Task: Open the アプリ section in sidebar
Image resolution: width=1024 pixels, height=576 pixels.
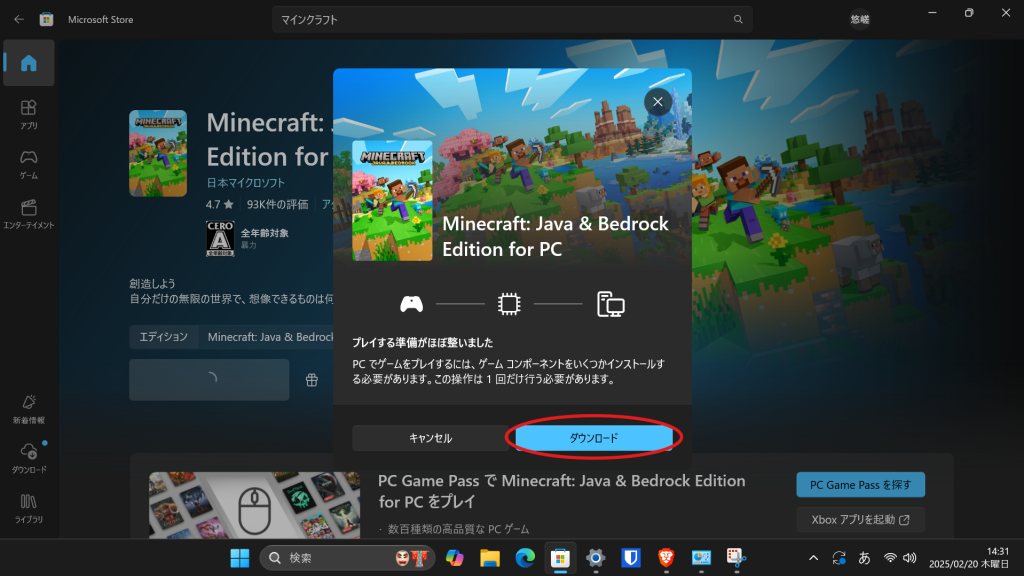Action: 28,113
